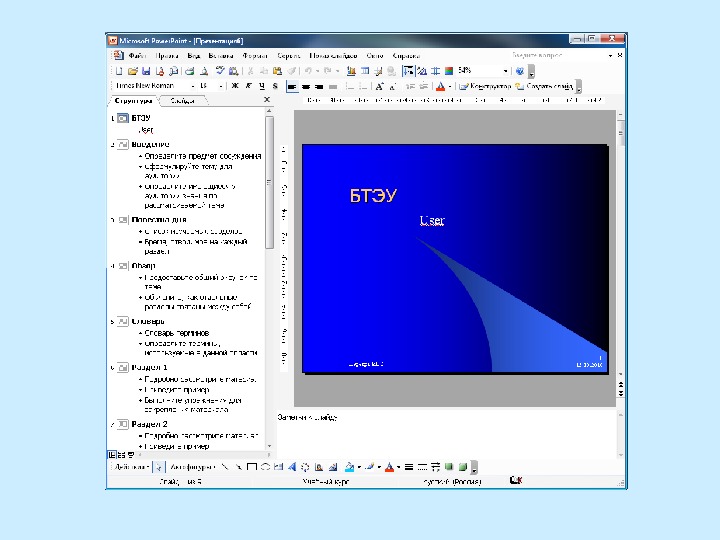Image resolution: width=720 pixels, height=540 pixels.
Task: Open the 54% zoom dropdown
Action: click(505, 71)
